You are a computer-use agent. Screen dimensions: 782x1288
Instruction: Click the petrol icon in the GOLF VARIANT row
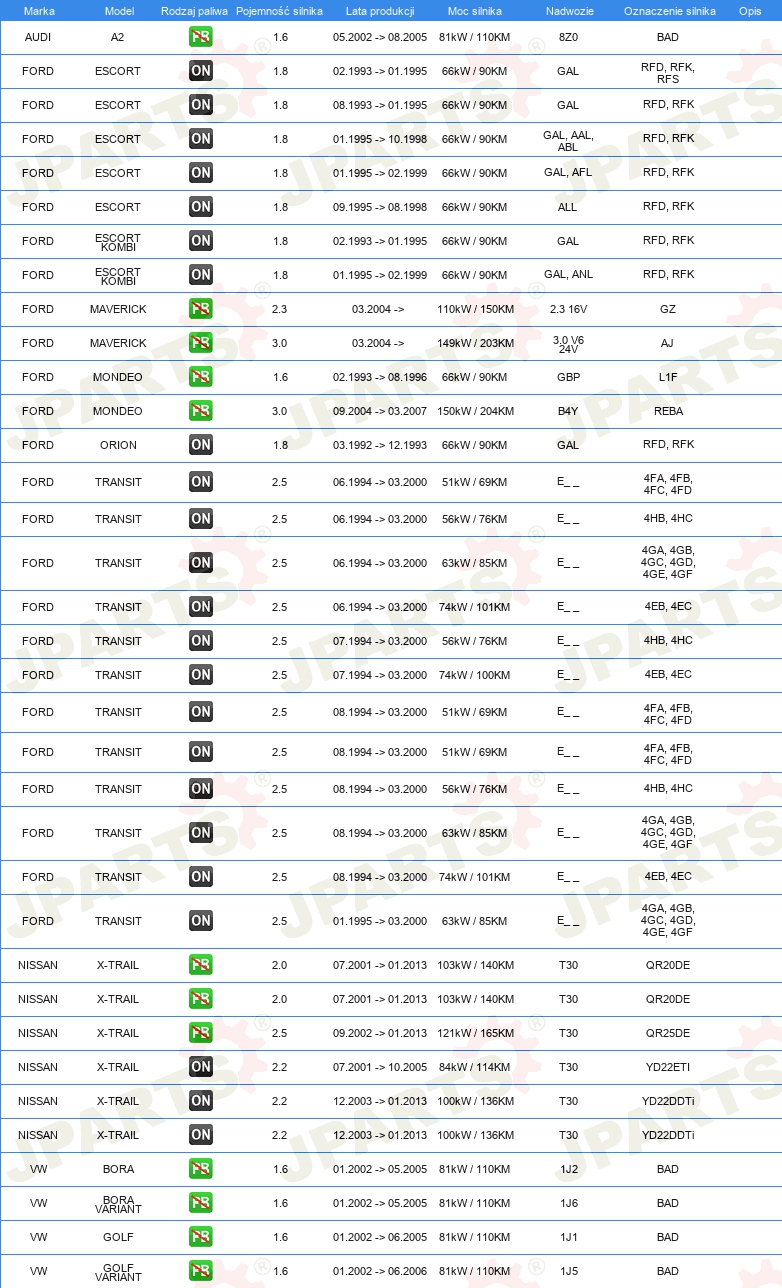point(201,1271)
